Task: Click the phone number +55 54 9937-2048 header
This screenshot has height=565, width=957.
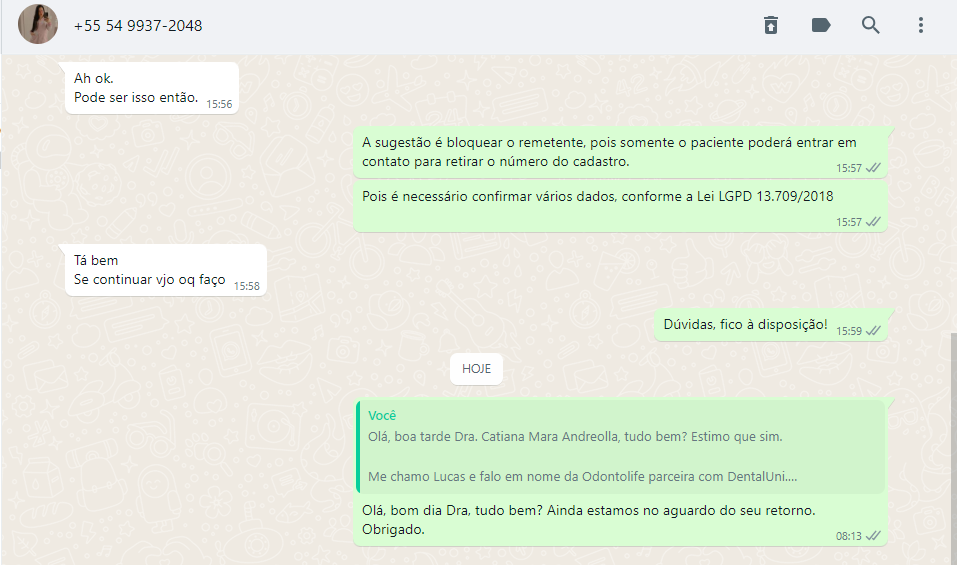Action: pos(138,26)
